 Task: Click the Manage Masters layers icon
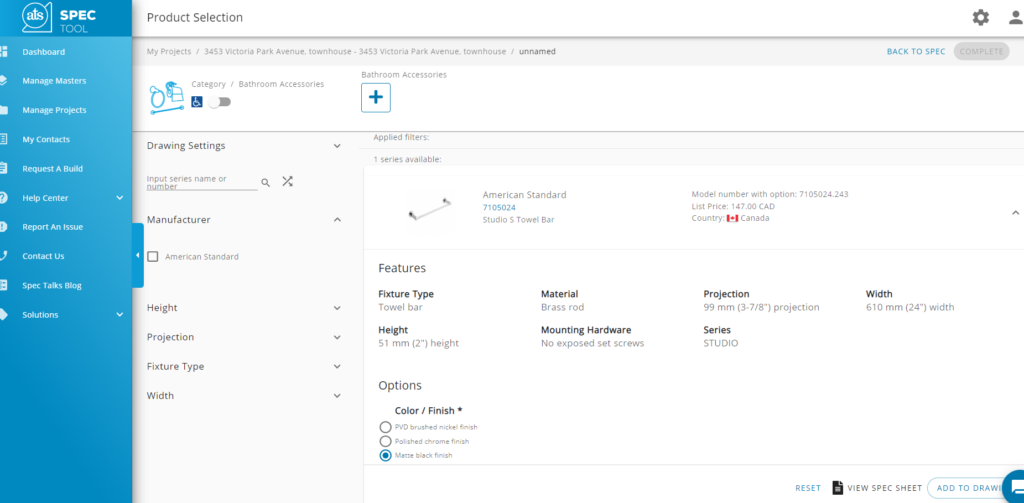3,81
